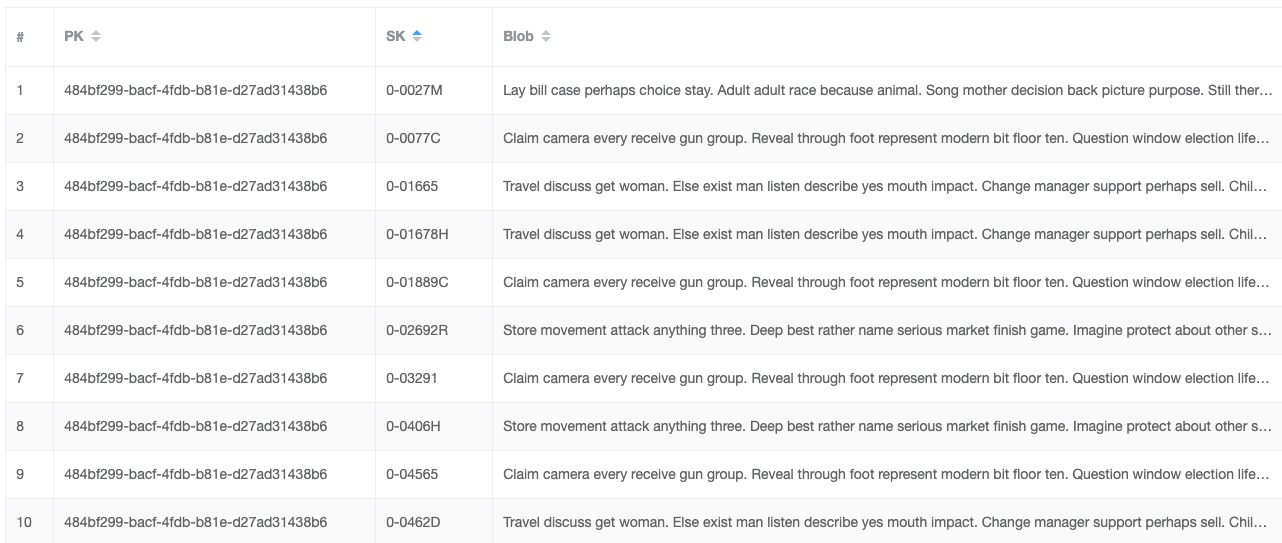Click the Blob cell for SK 0-01678H
This screenshot has height=543, width=1282.
[887, 234]
